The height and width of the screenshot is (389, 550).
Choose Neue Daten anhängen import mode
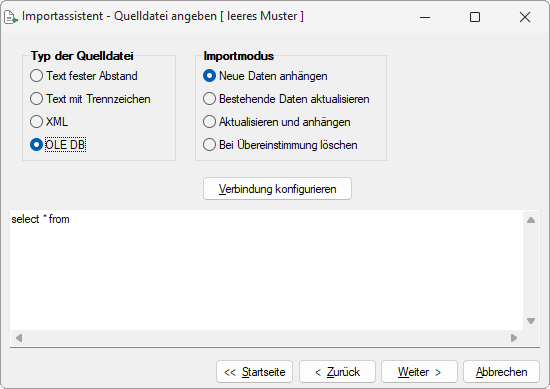(265, 76)
